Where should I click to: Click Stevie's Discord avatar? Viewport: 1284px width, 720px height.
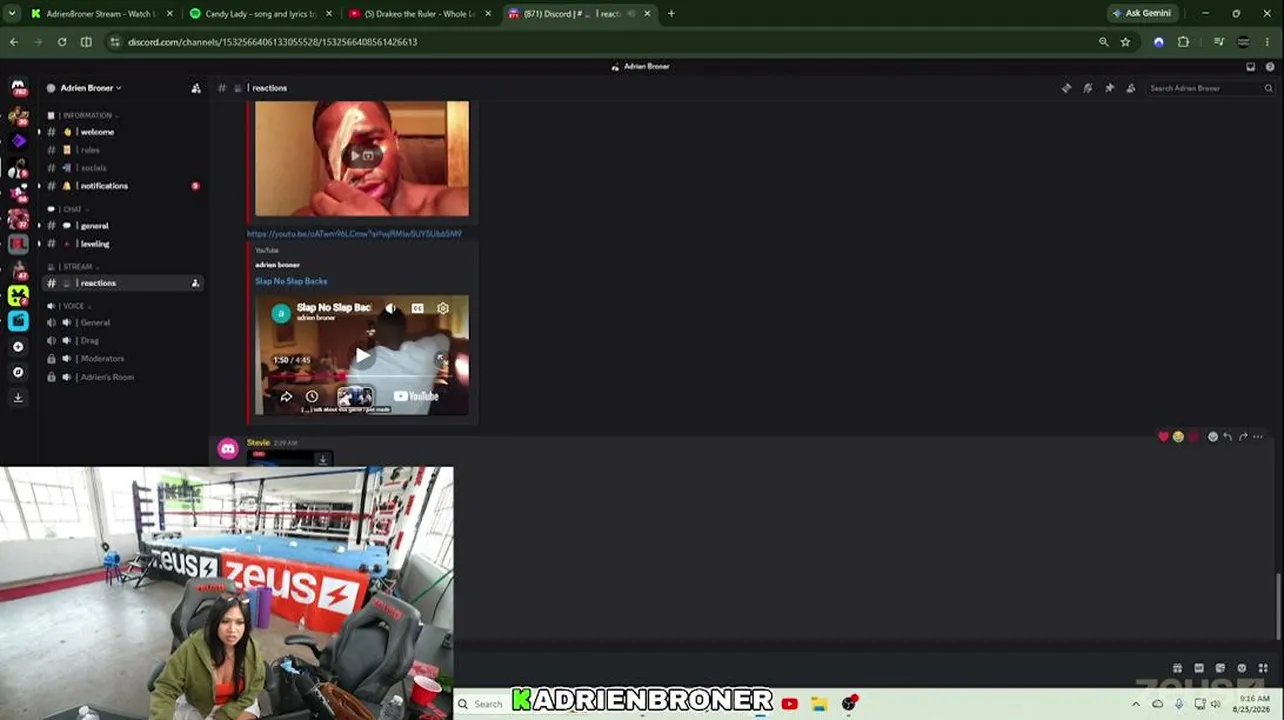(x=228, y=449)
